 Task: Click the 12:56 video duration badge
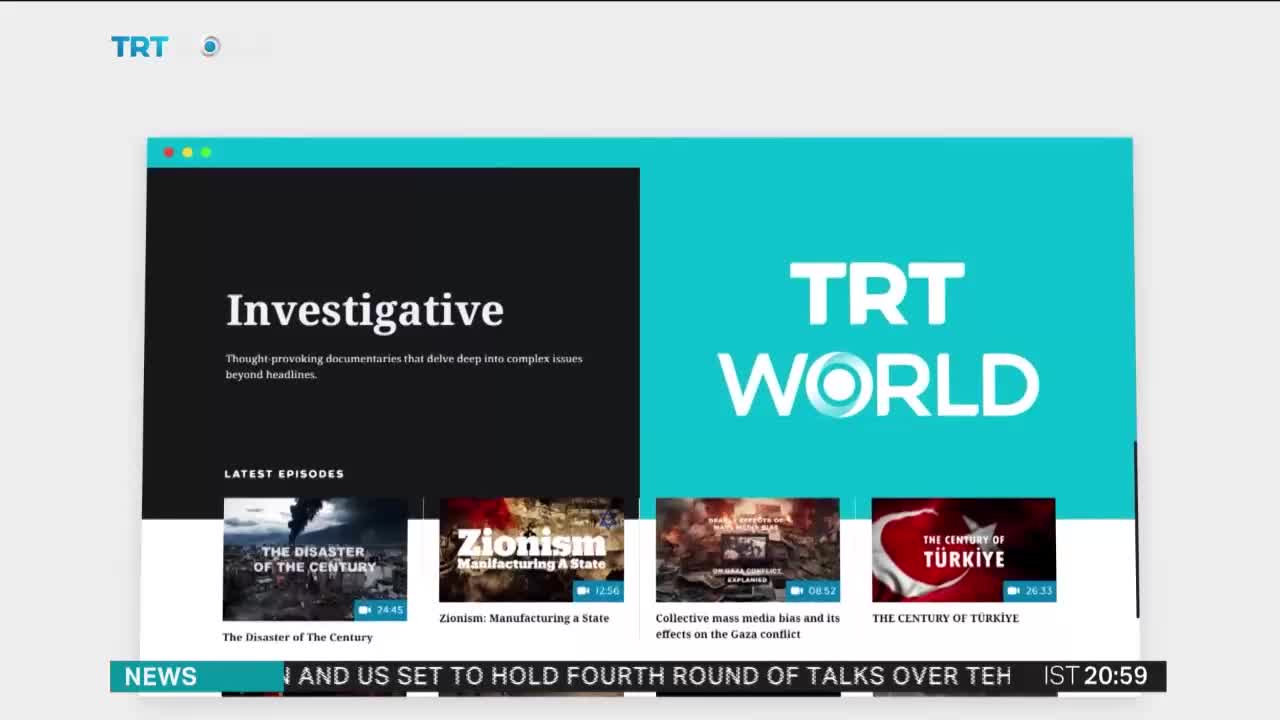pyautogui.click(x=598, y=591)
